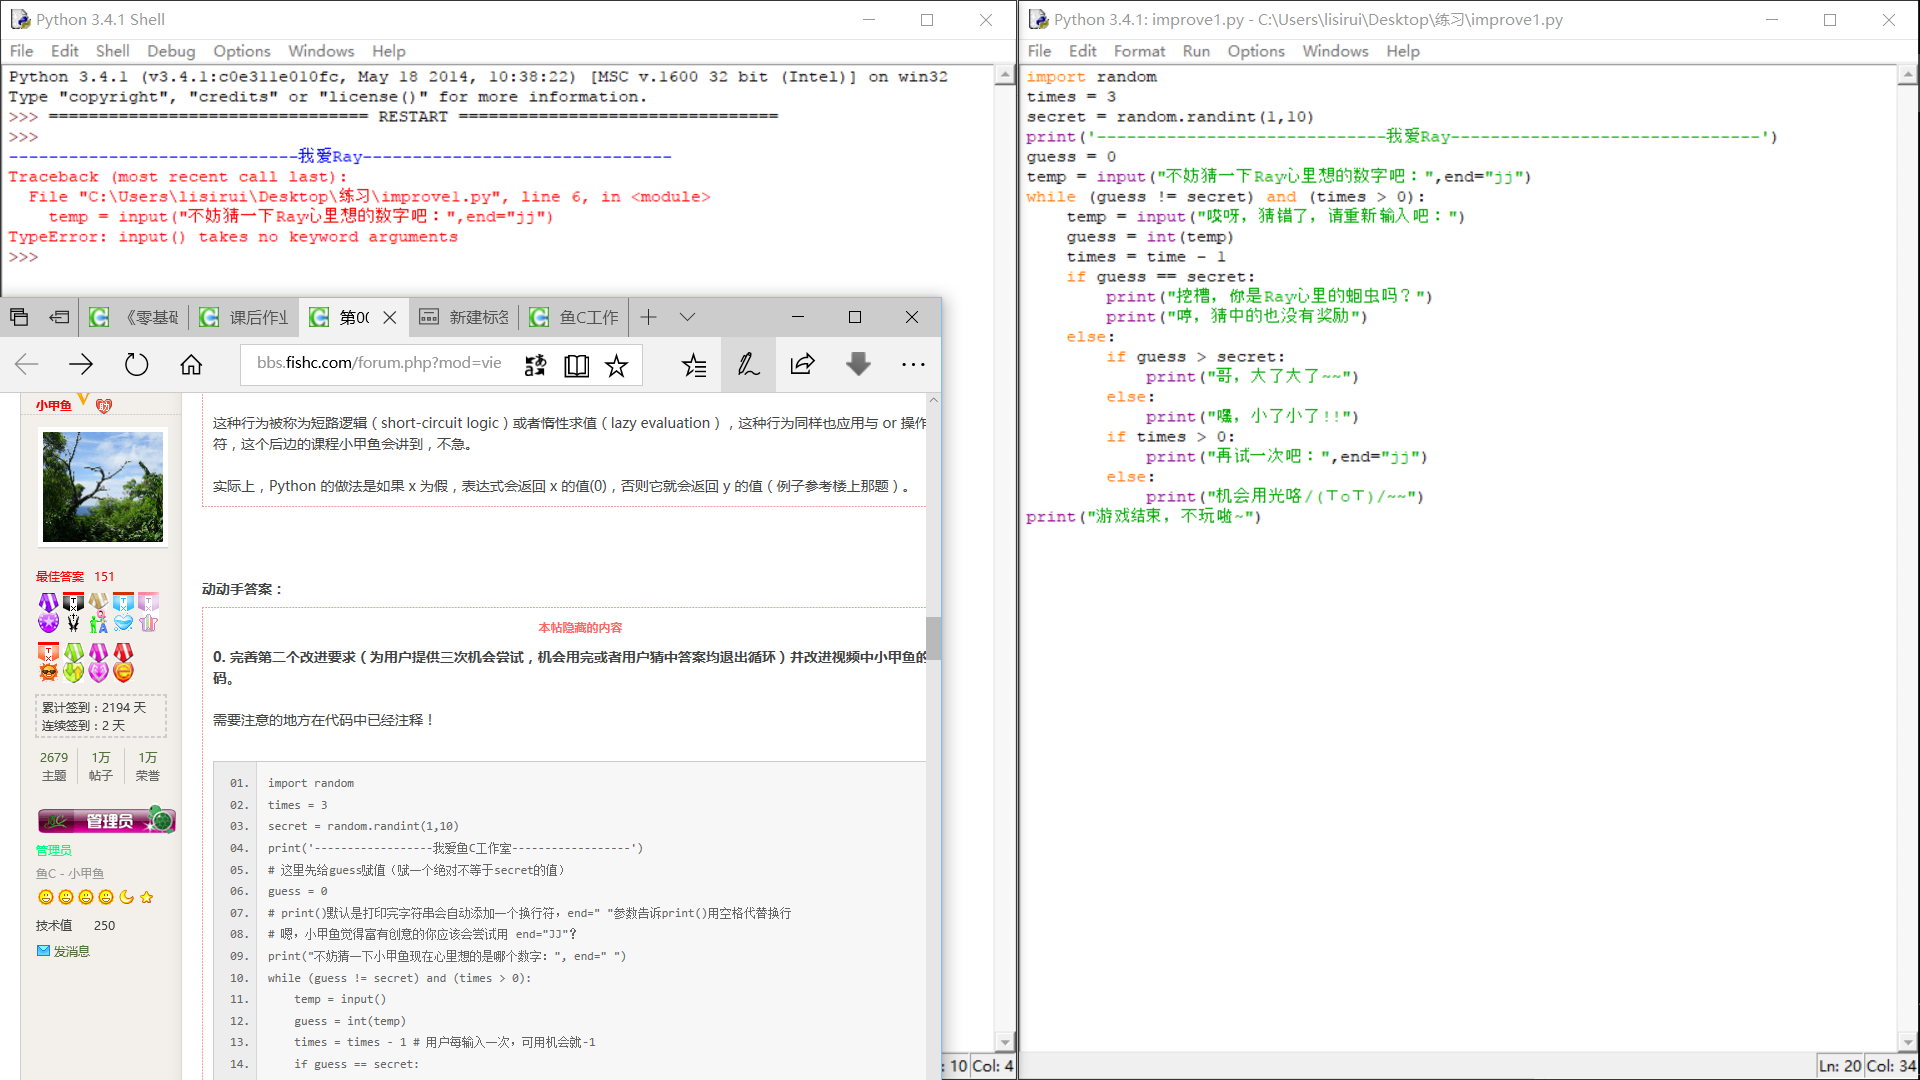
Task: Expand the tab preview chevron
Action: (687, 317)
